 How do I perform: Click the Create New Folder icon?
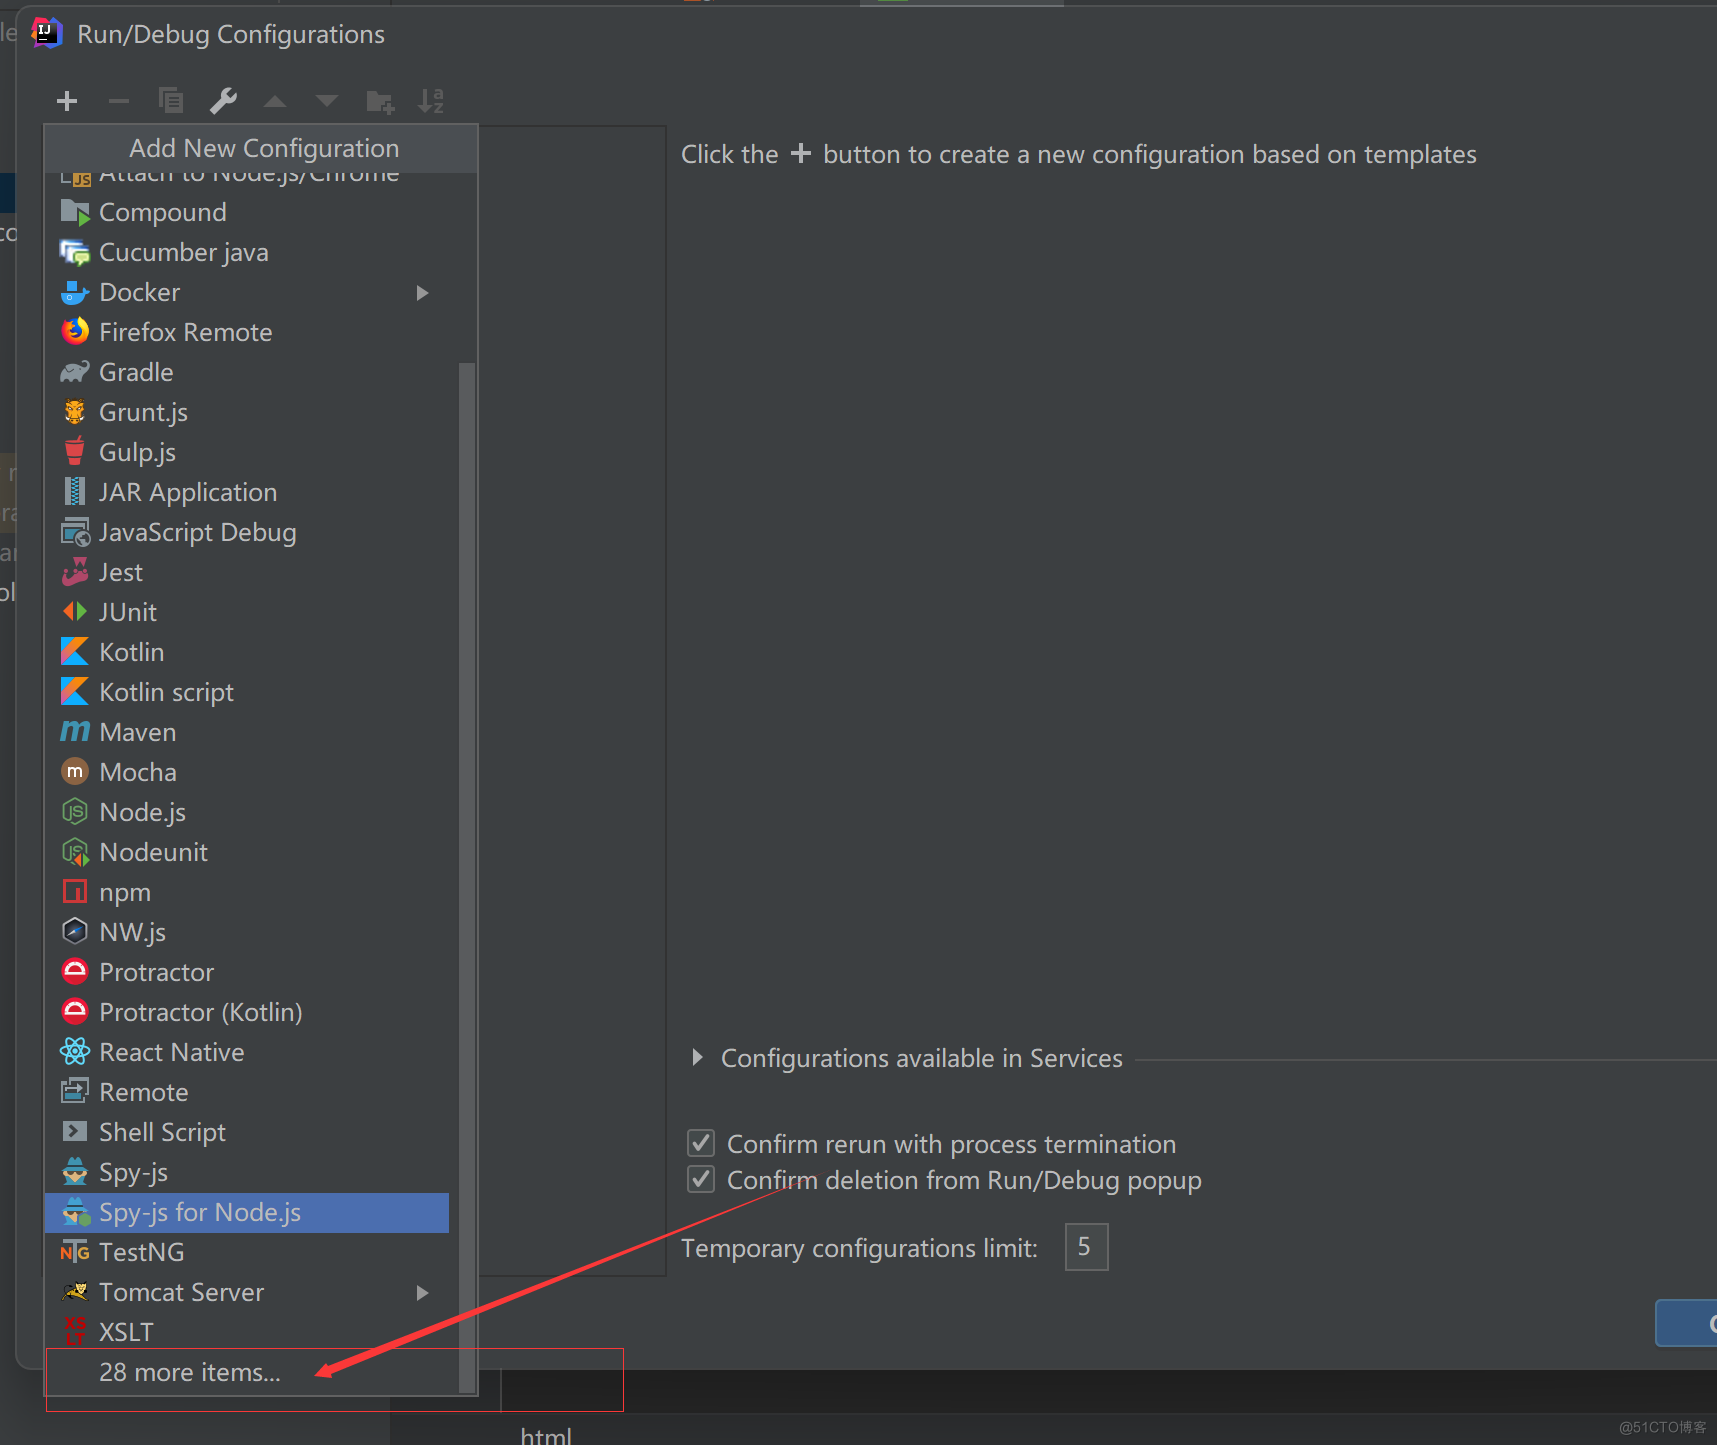coord(380,101)
